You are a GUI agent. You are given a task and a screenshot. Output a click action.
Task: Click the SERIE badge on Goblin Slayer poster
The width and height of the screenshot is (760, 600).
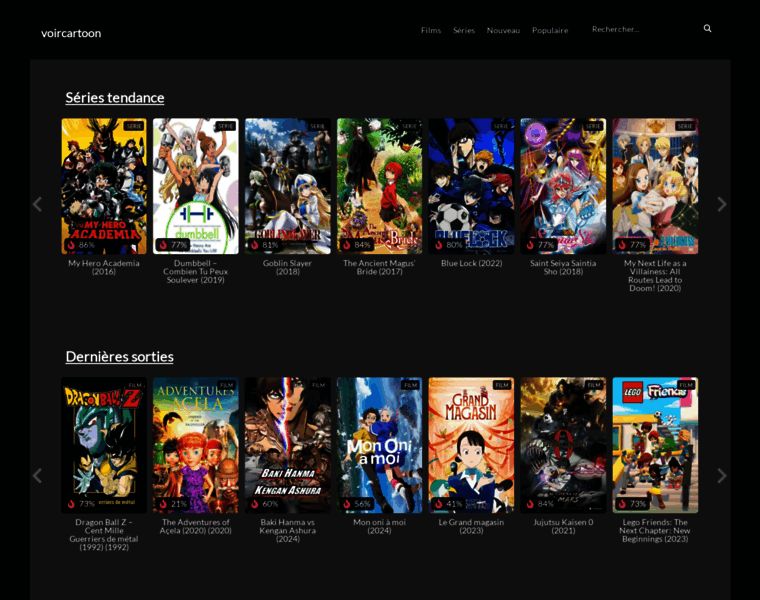317,126
